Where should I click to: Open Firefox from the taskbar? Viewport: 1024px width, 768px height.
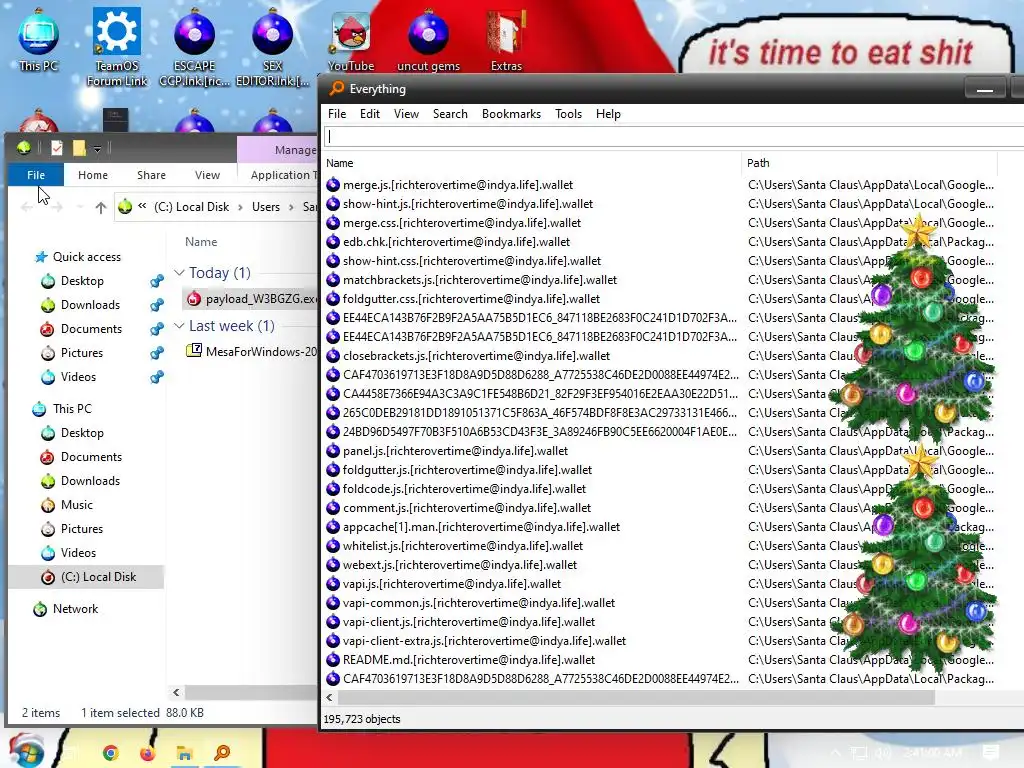point(148,753)
